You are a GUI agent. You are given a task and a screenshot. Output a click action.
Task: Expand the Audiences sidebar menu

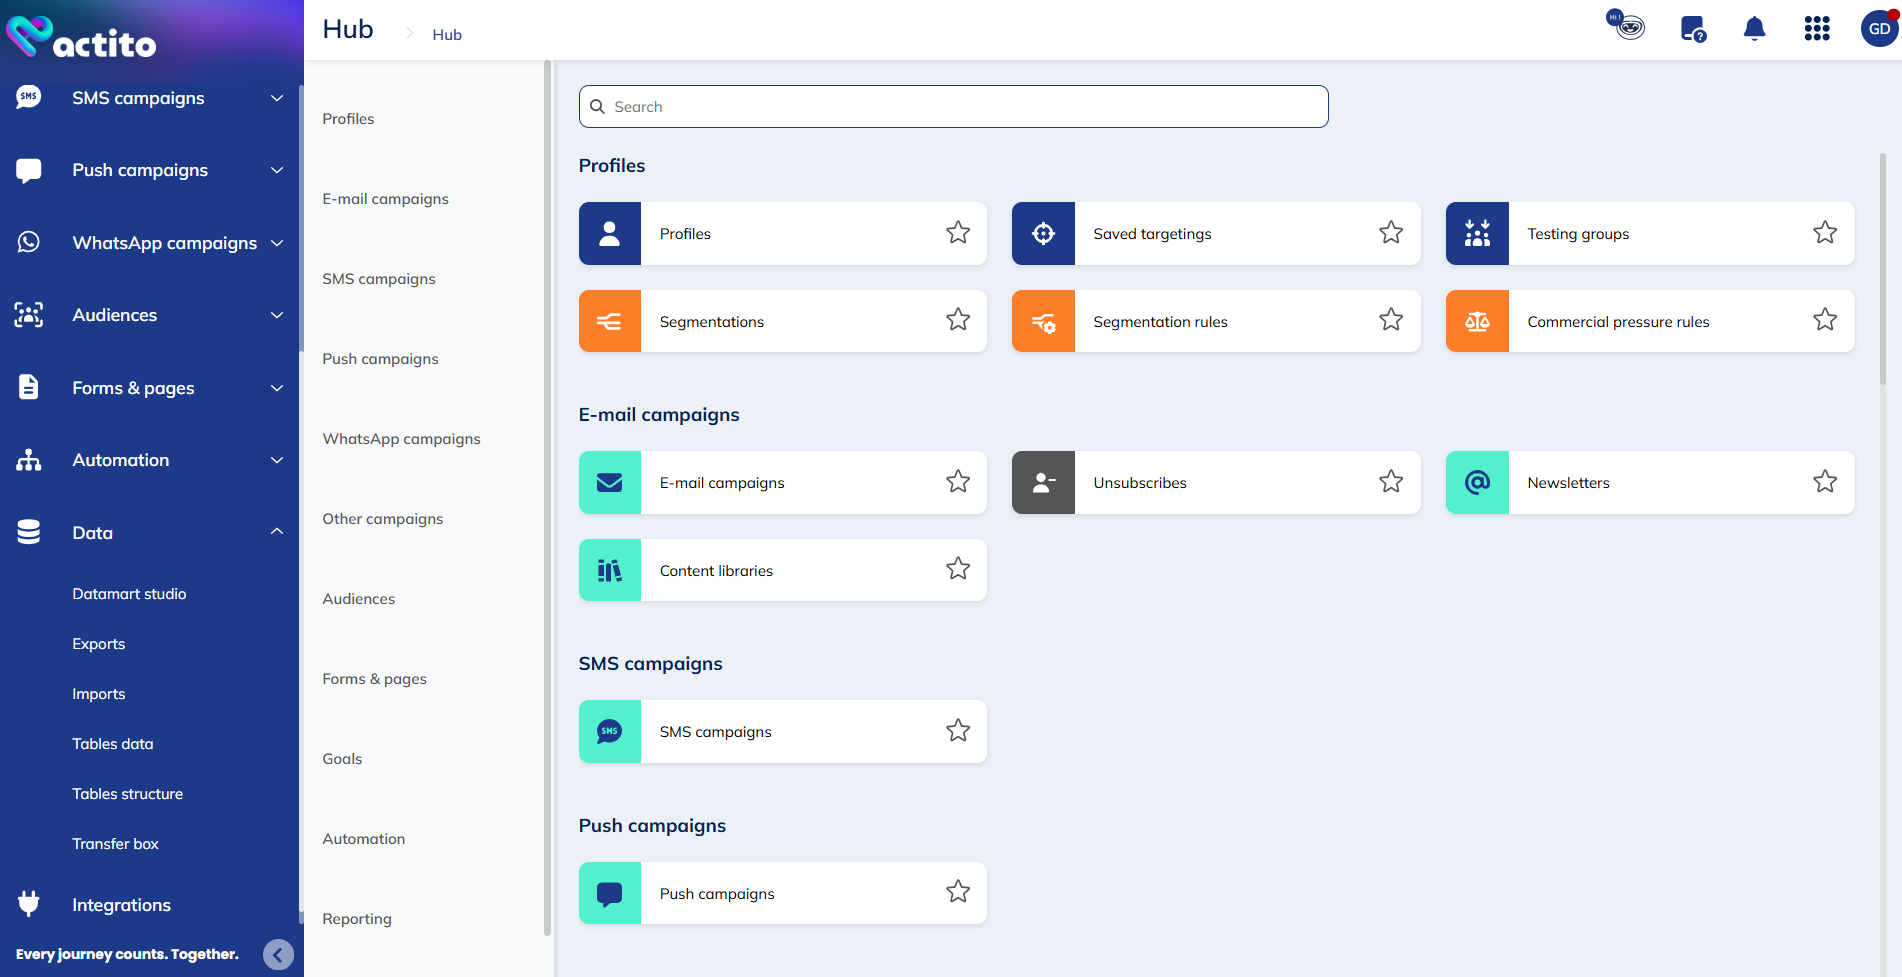pyautogui.click(x=277, y=315)
